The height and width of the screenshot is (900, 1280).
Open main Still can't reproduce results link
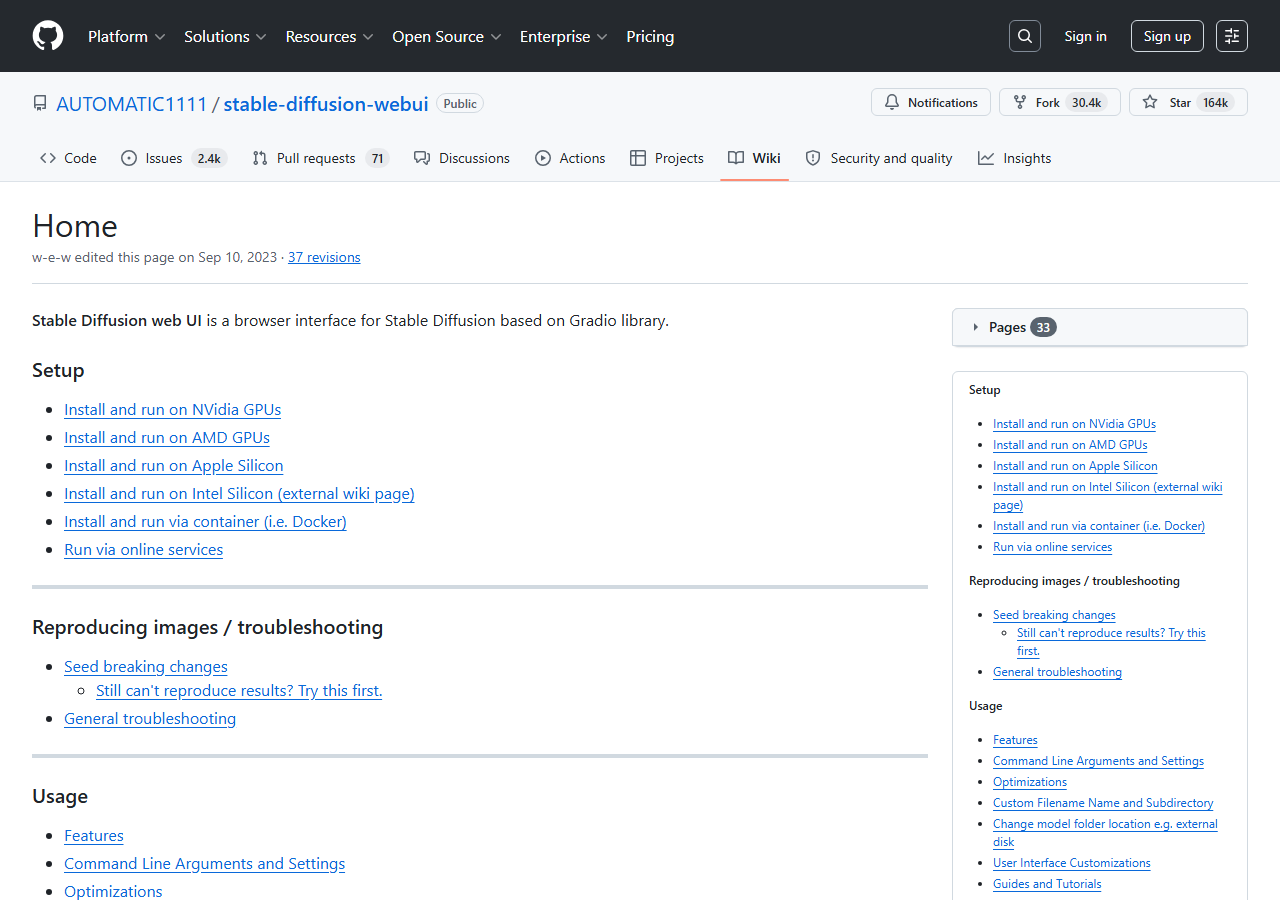(x=239, y=691)
